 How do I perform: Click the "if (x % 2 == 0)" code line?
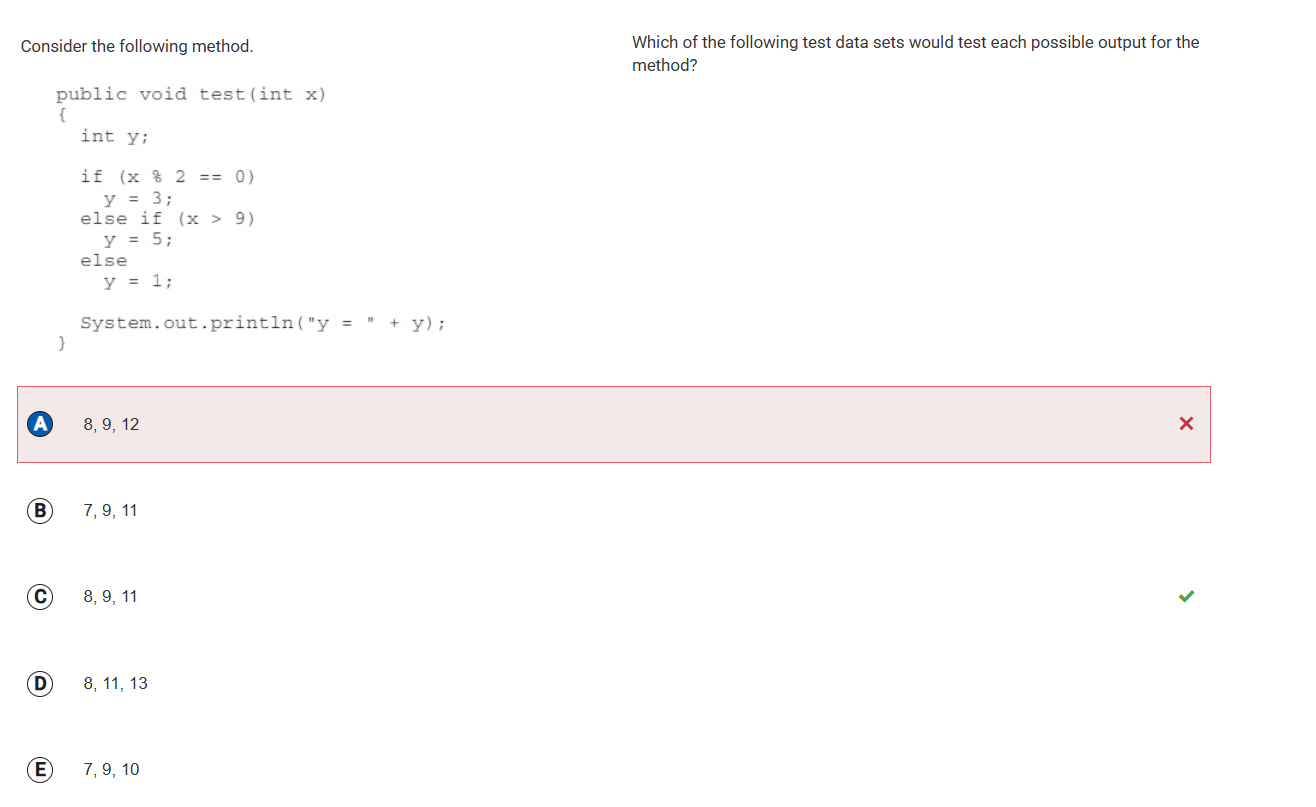coord(168,177)
